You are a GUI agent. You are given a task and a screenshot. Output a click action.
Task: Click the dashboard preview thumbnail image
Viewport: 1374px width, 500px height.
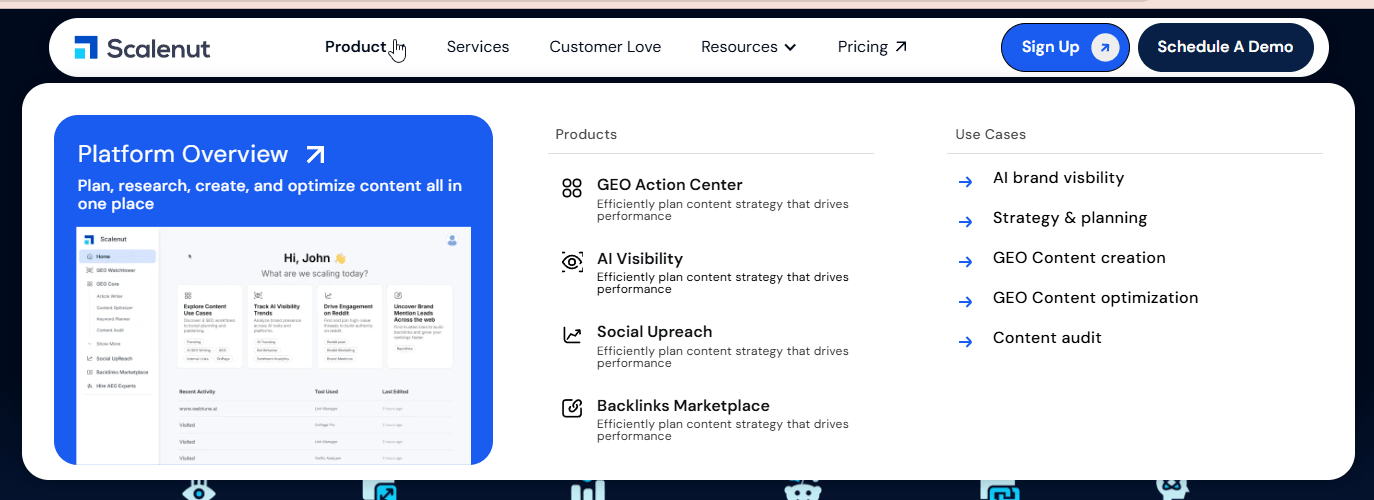tap(273, 345)
